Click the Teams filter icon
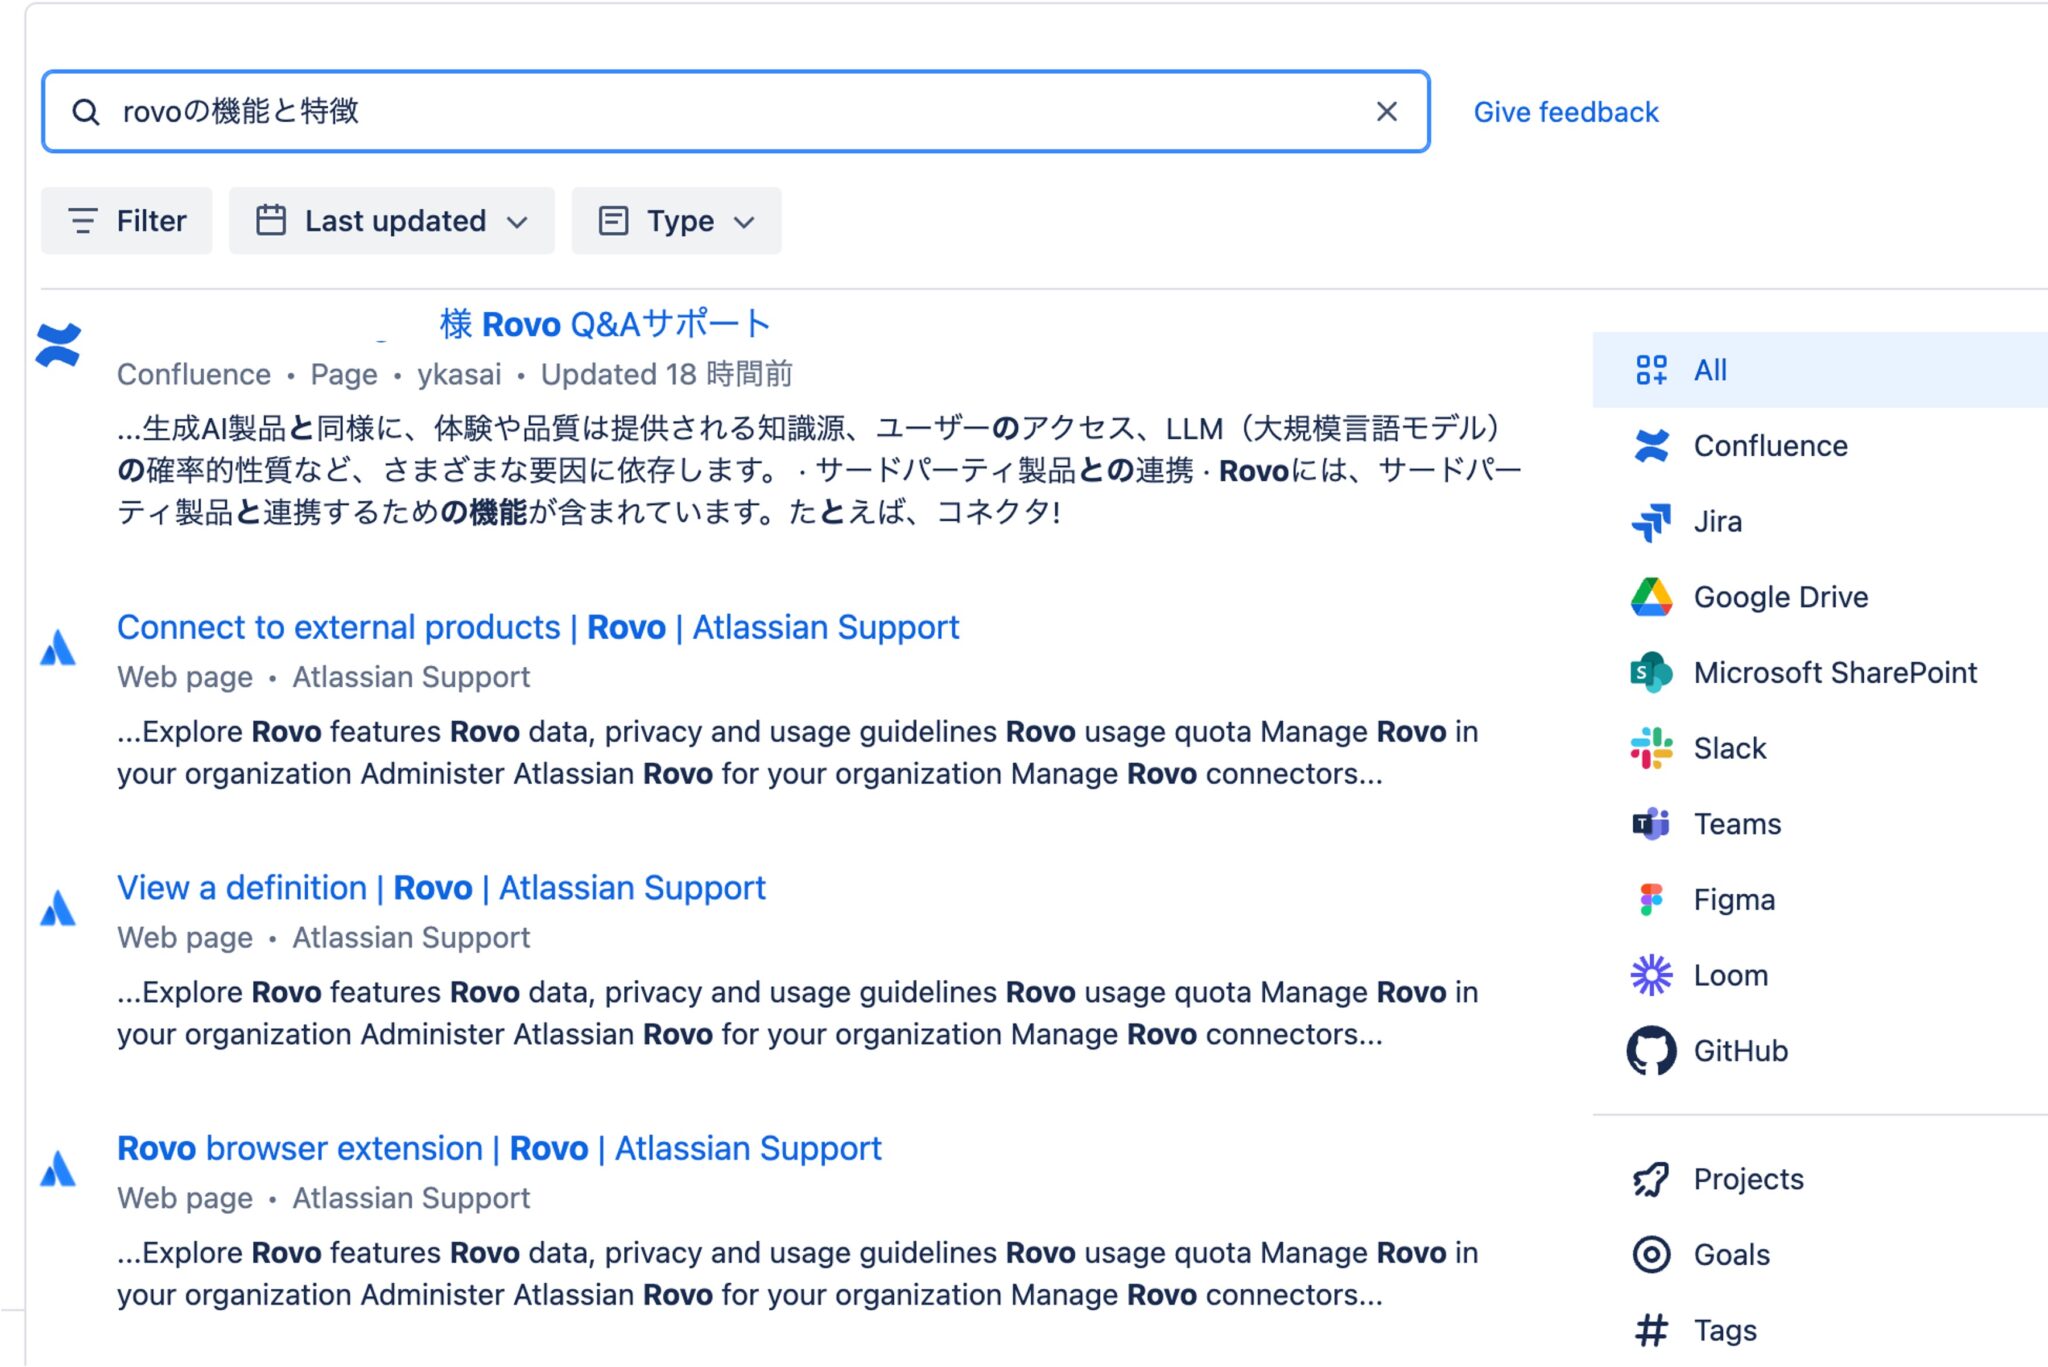 [1652, 823]
